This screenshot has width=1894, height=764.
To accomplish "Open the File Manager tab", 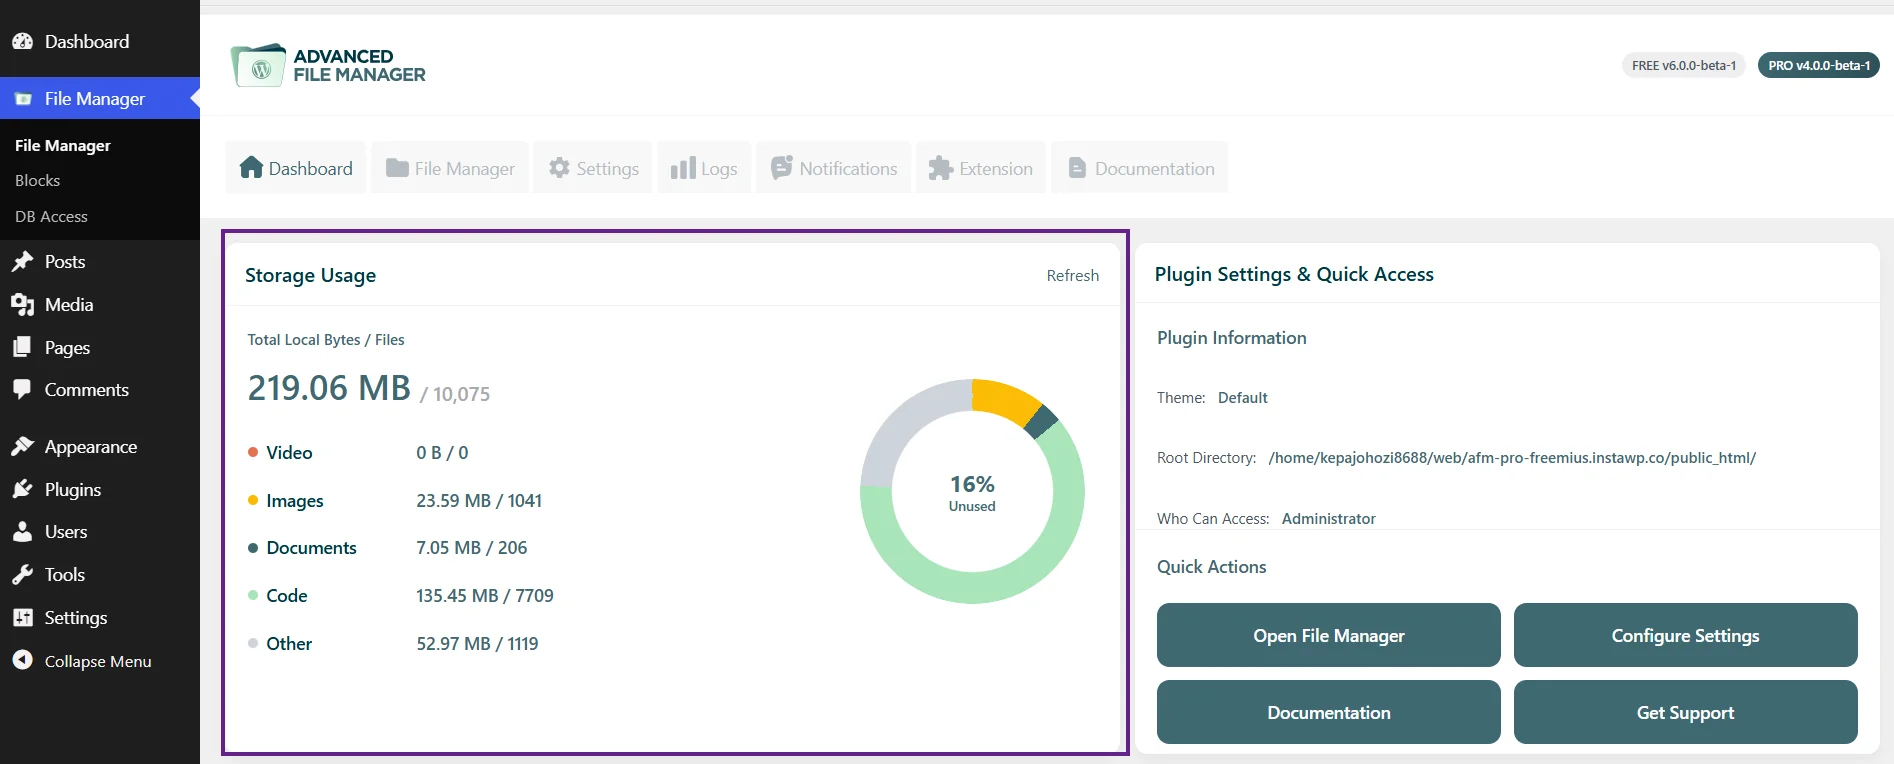I will (450, 168).
